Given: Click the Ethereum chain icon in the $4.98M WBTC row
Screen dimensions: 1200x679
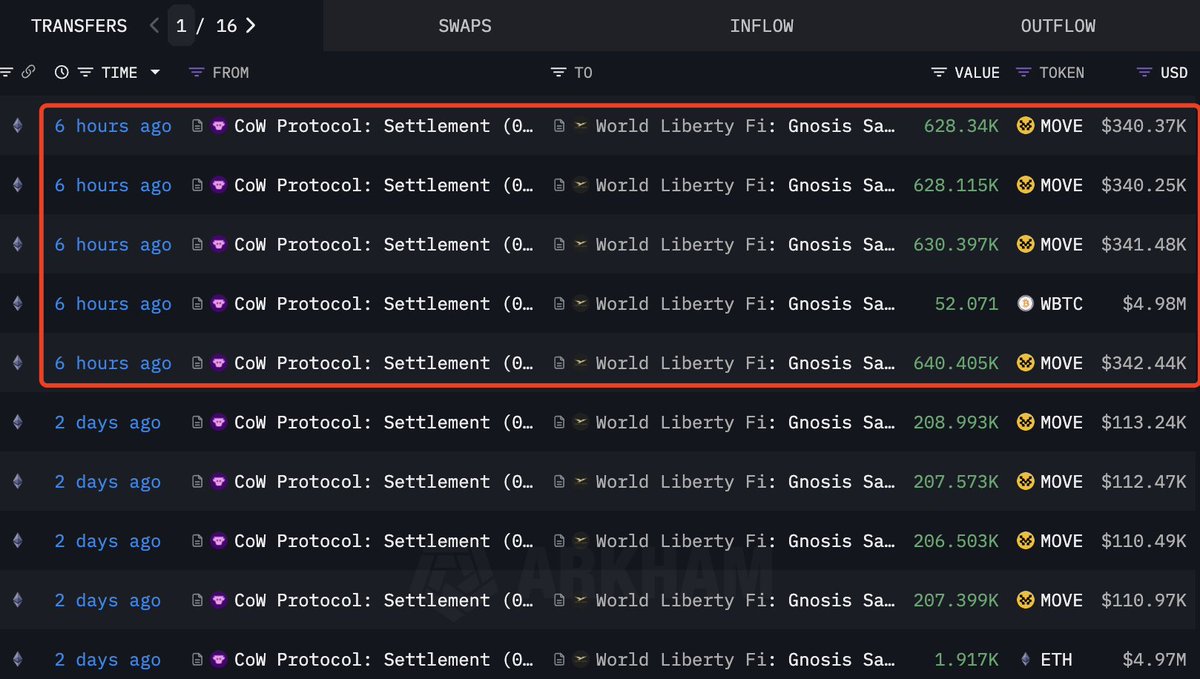Looking at the screenshot, I should [x=16, y=304].
